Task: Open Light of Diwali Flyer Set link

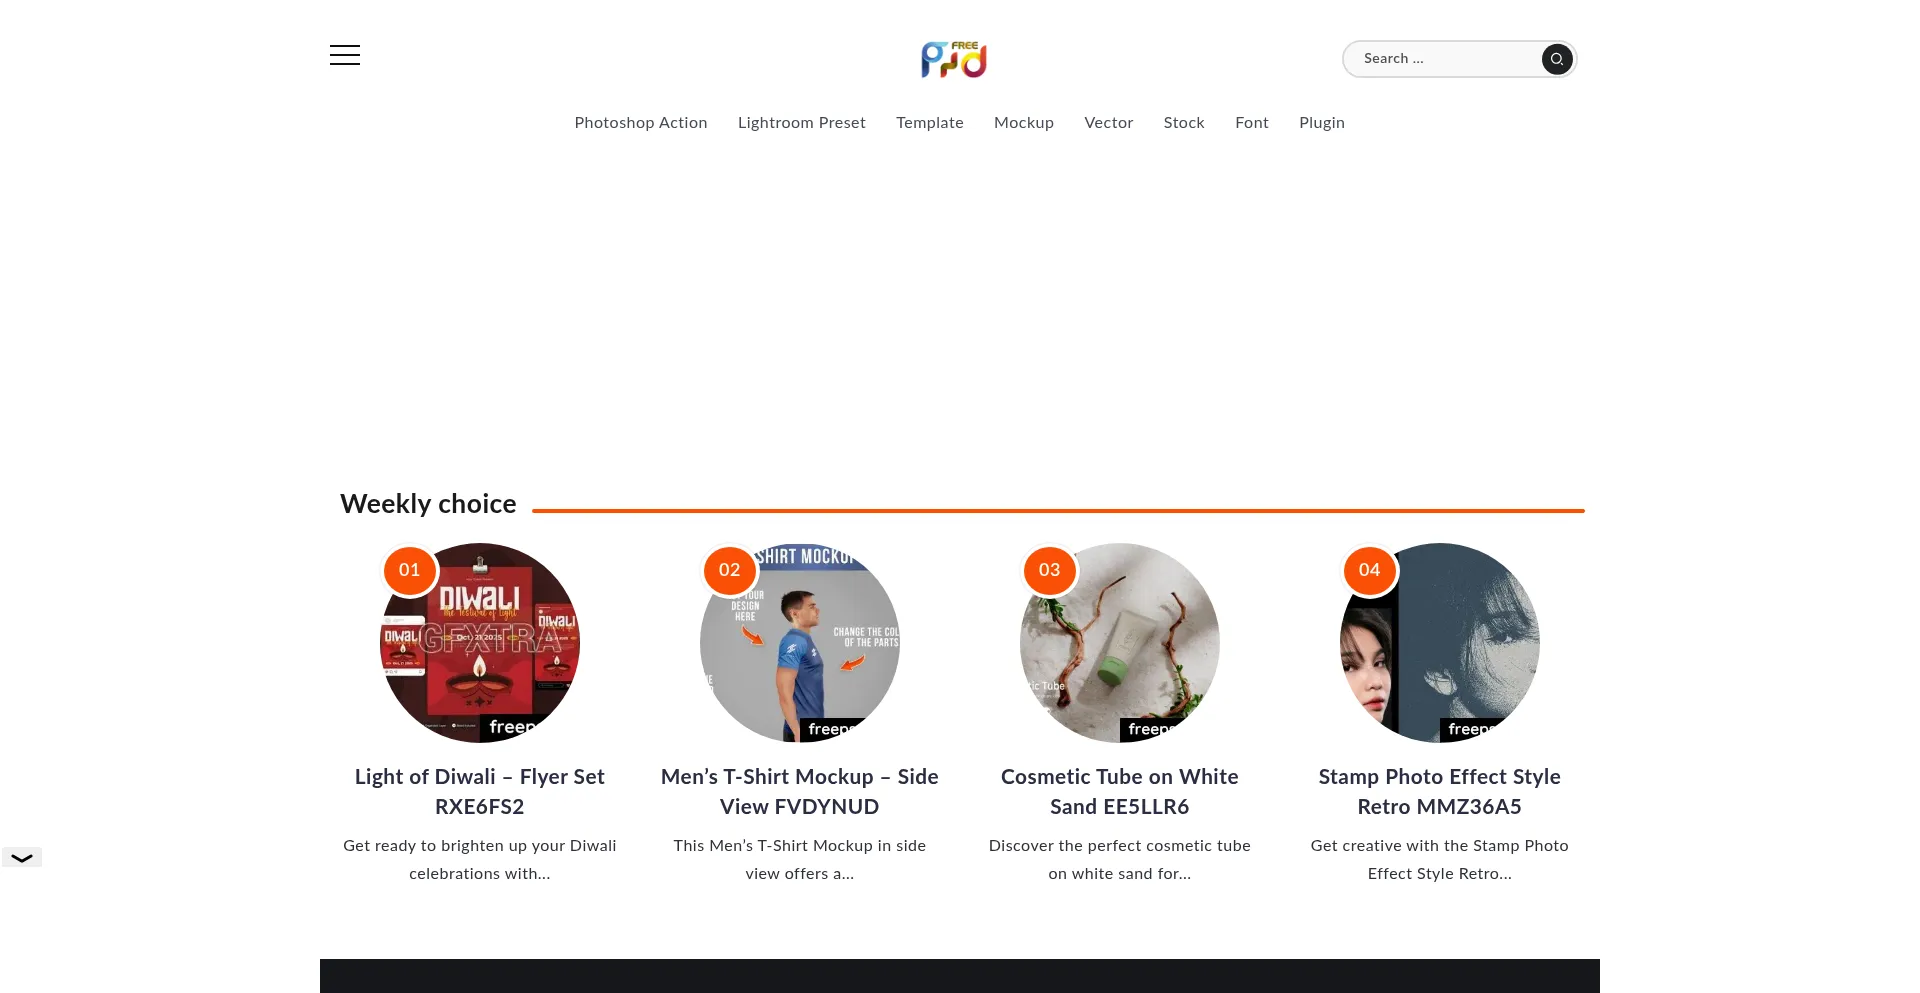Action: (x=480, y=791)
